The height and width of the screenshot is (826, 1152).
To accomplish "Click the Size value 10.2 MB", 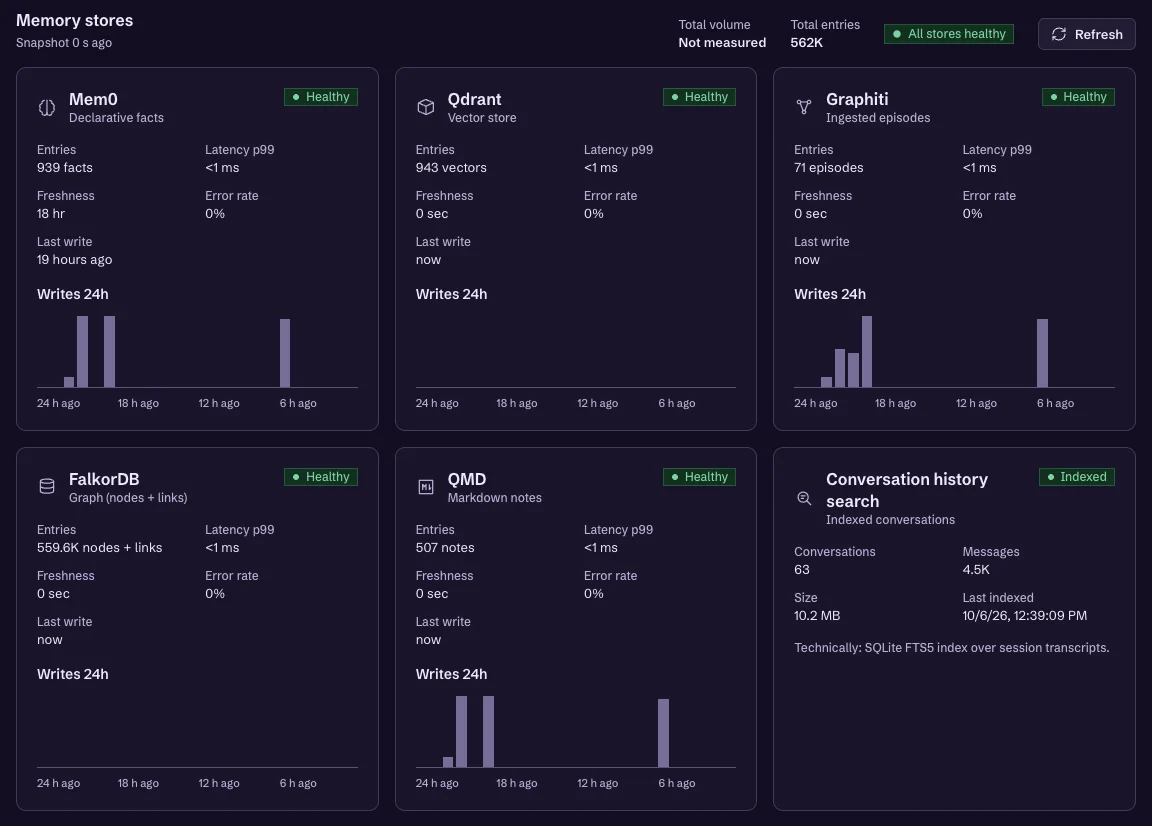I will [817, 616].
